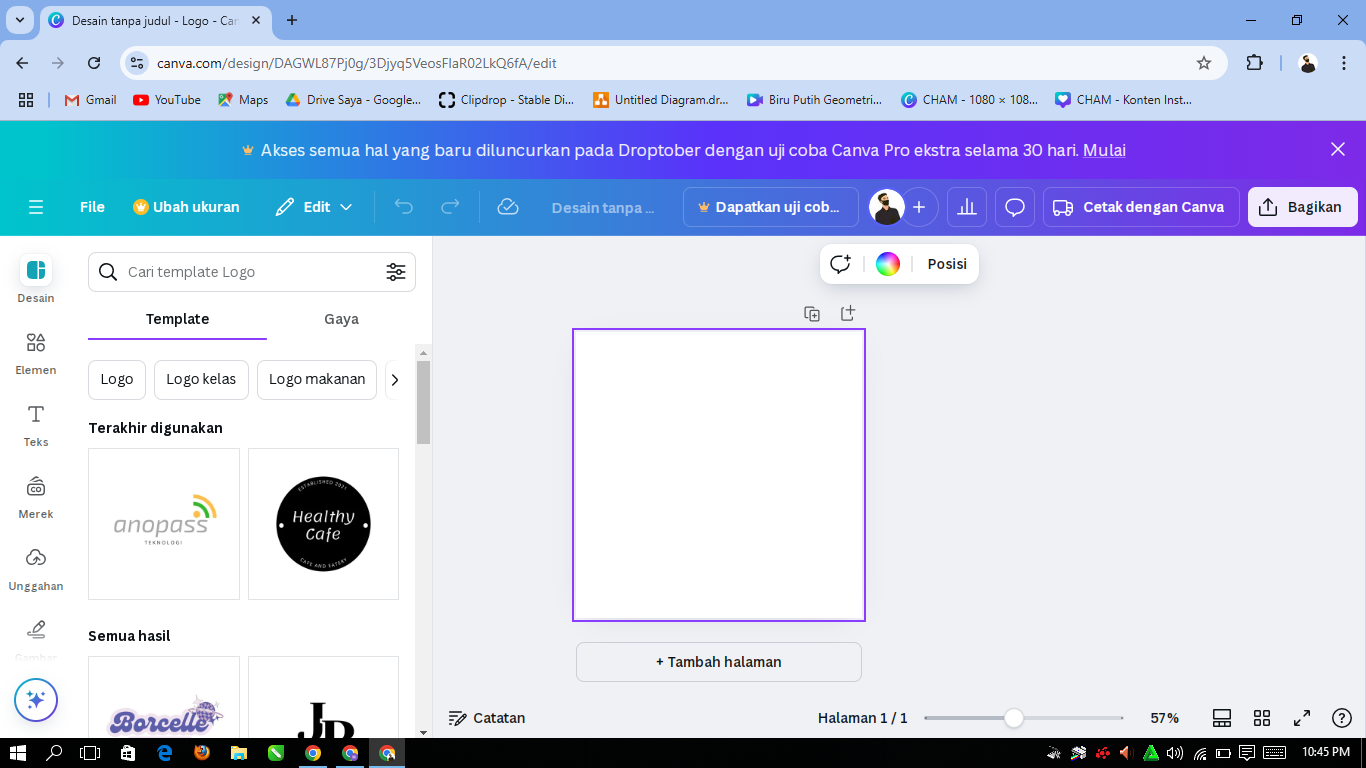Open the Merek brand panel
1366x768 pixels.
tap(36, 497)
